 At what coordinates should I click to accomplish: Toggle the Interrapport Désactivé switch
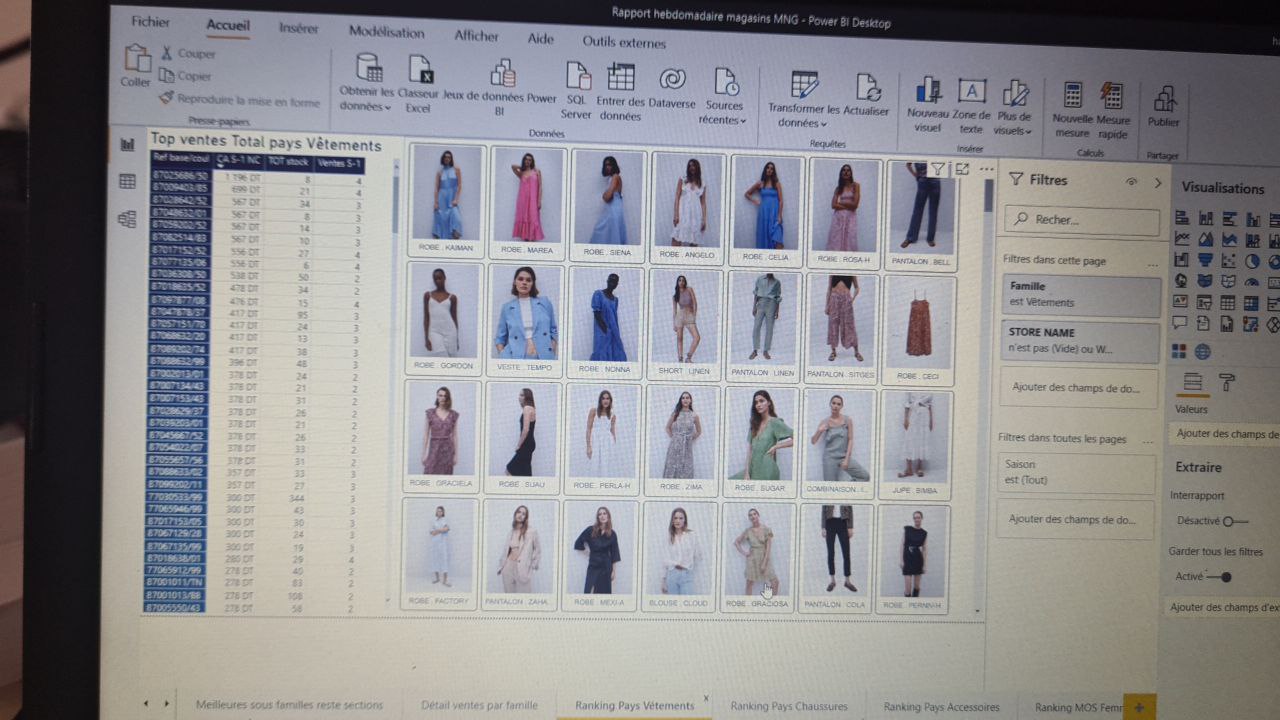tap(1235, 521)
